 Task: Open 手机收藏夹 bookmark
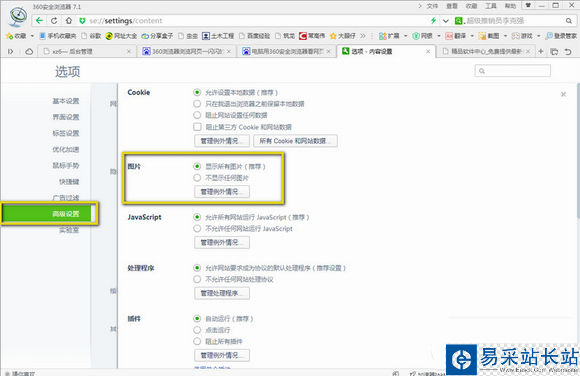point(57,36)
